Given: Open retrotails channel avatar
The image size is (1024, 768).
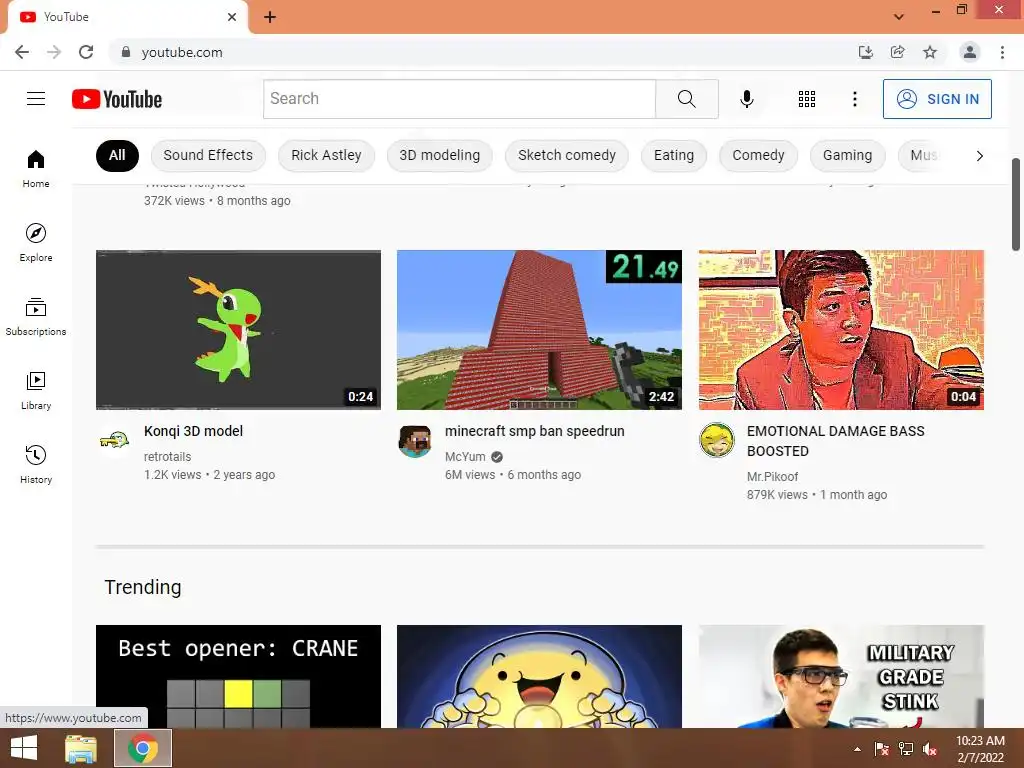Looking at the screenshot, I should (x=114, y=441).
